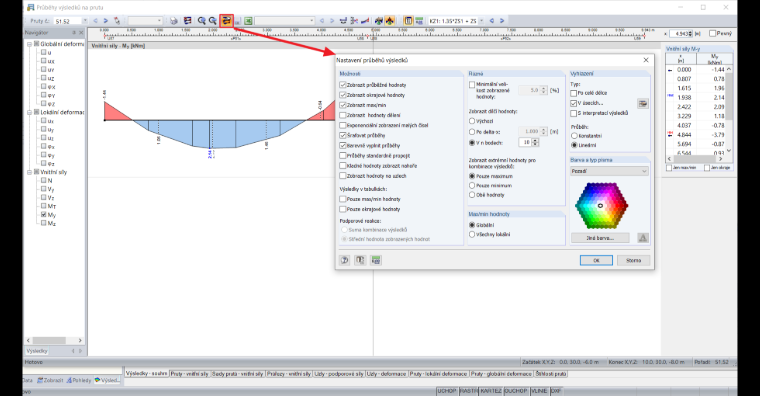Screen dimensions: 760x396
Task: Close the Navigátor panel with its X
Action: pos(81,32)
